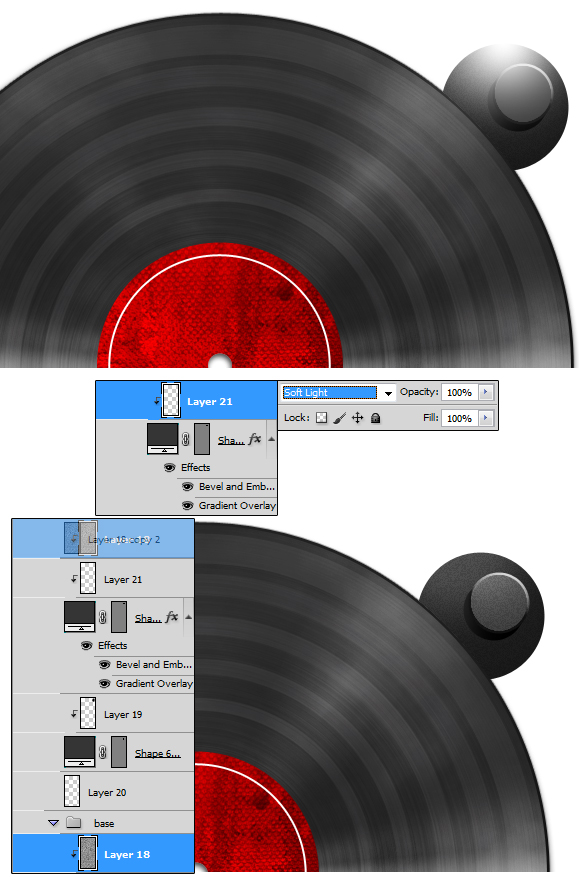Open the Opacity slider arrow
This screenshot has width=579, height=881.
486,392
